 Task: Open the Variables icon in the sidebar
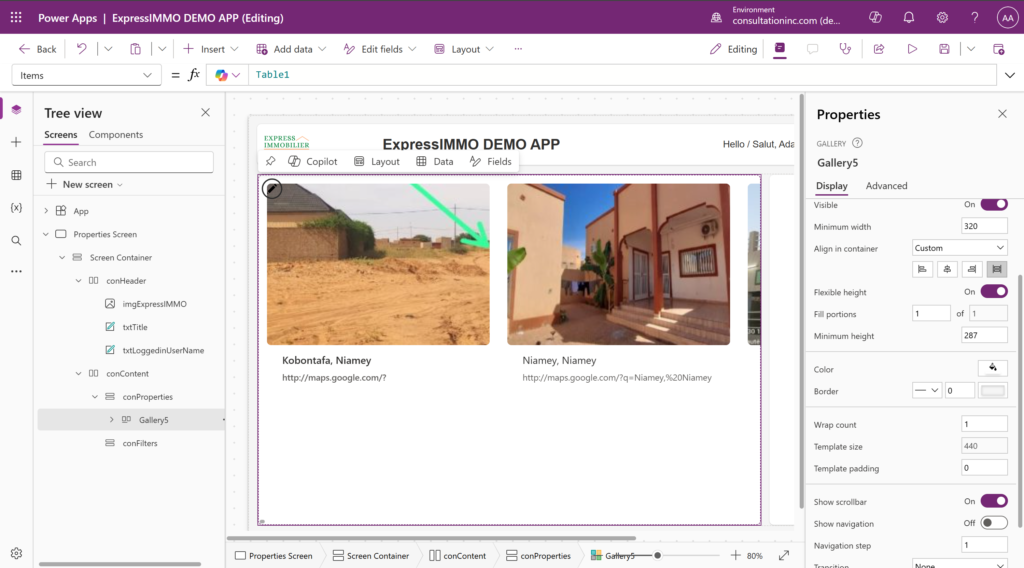pos(16,208)
